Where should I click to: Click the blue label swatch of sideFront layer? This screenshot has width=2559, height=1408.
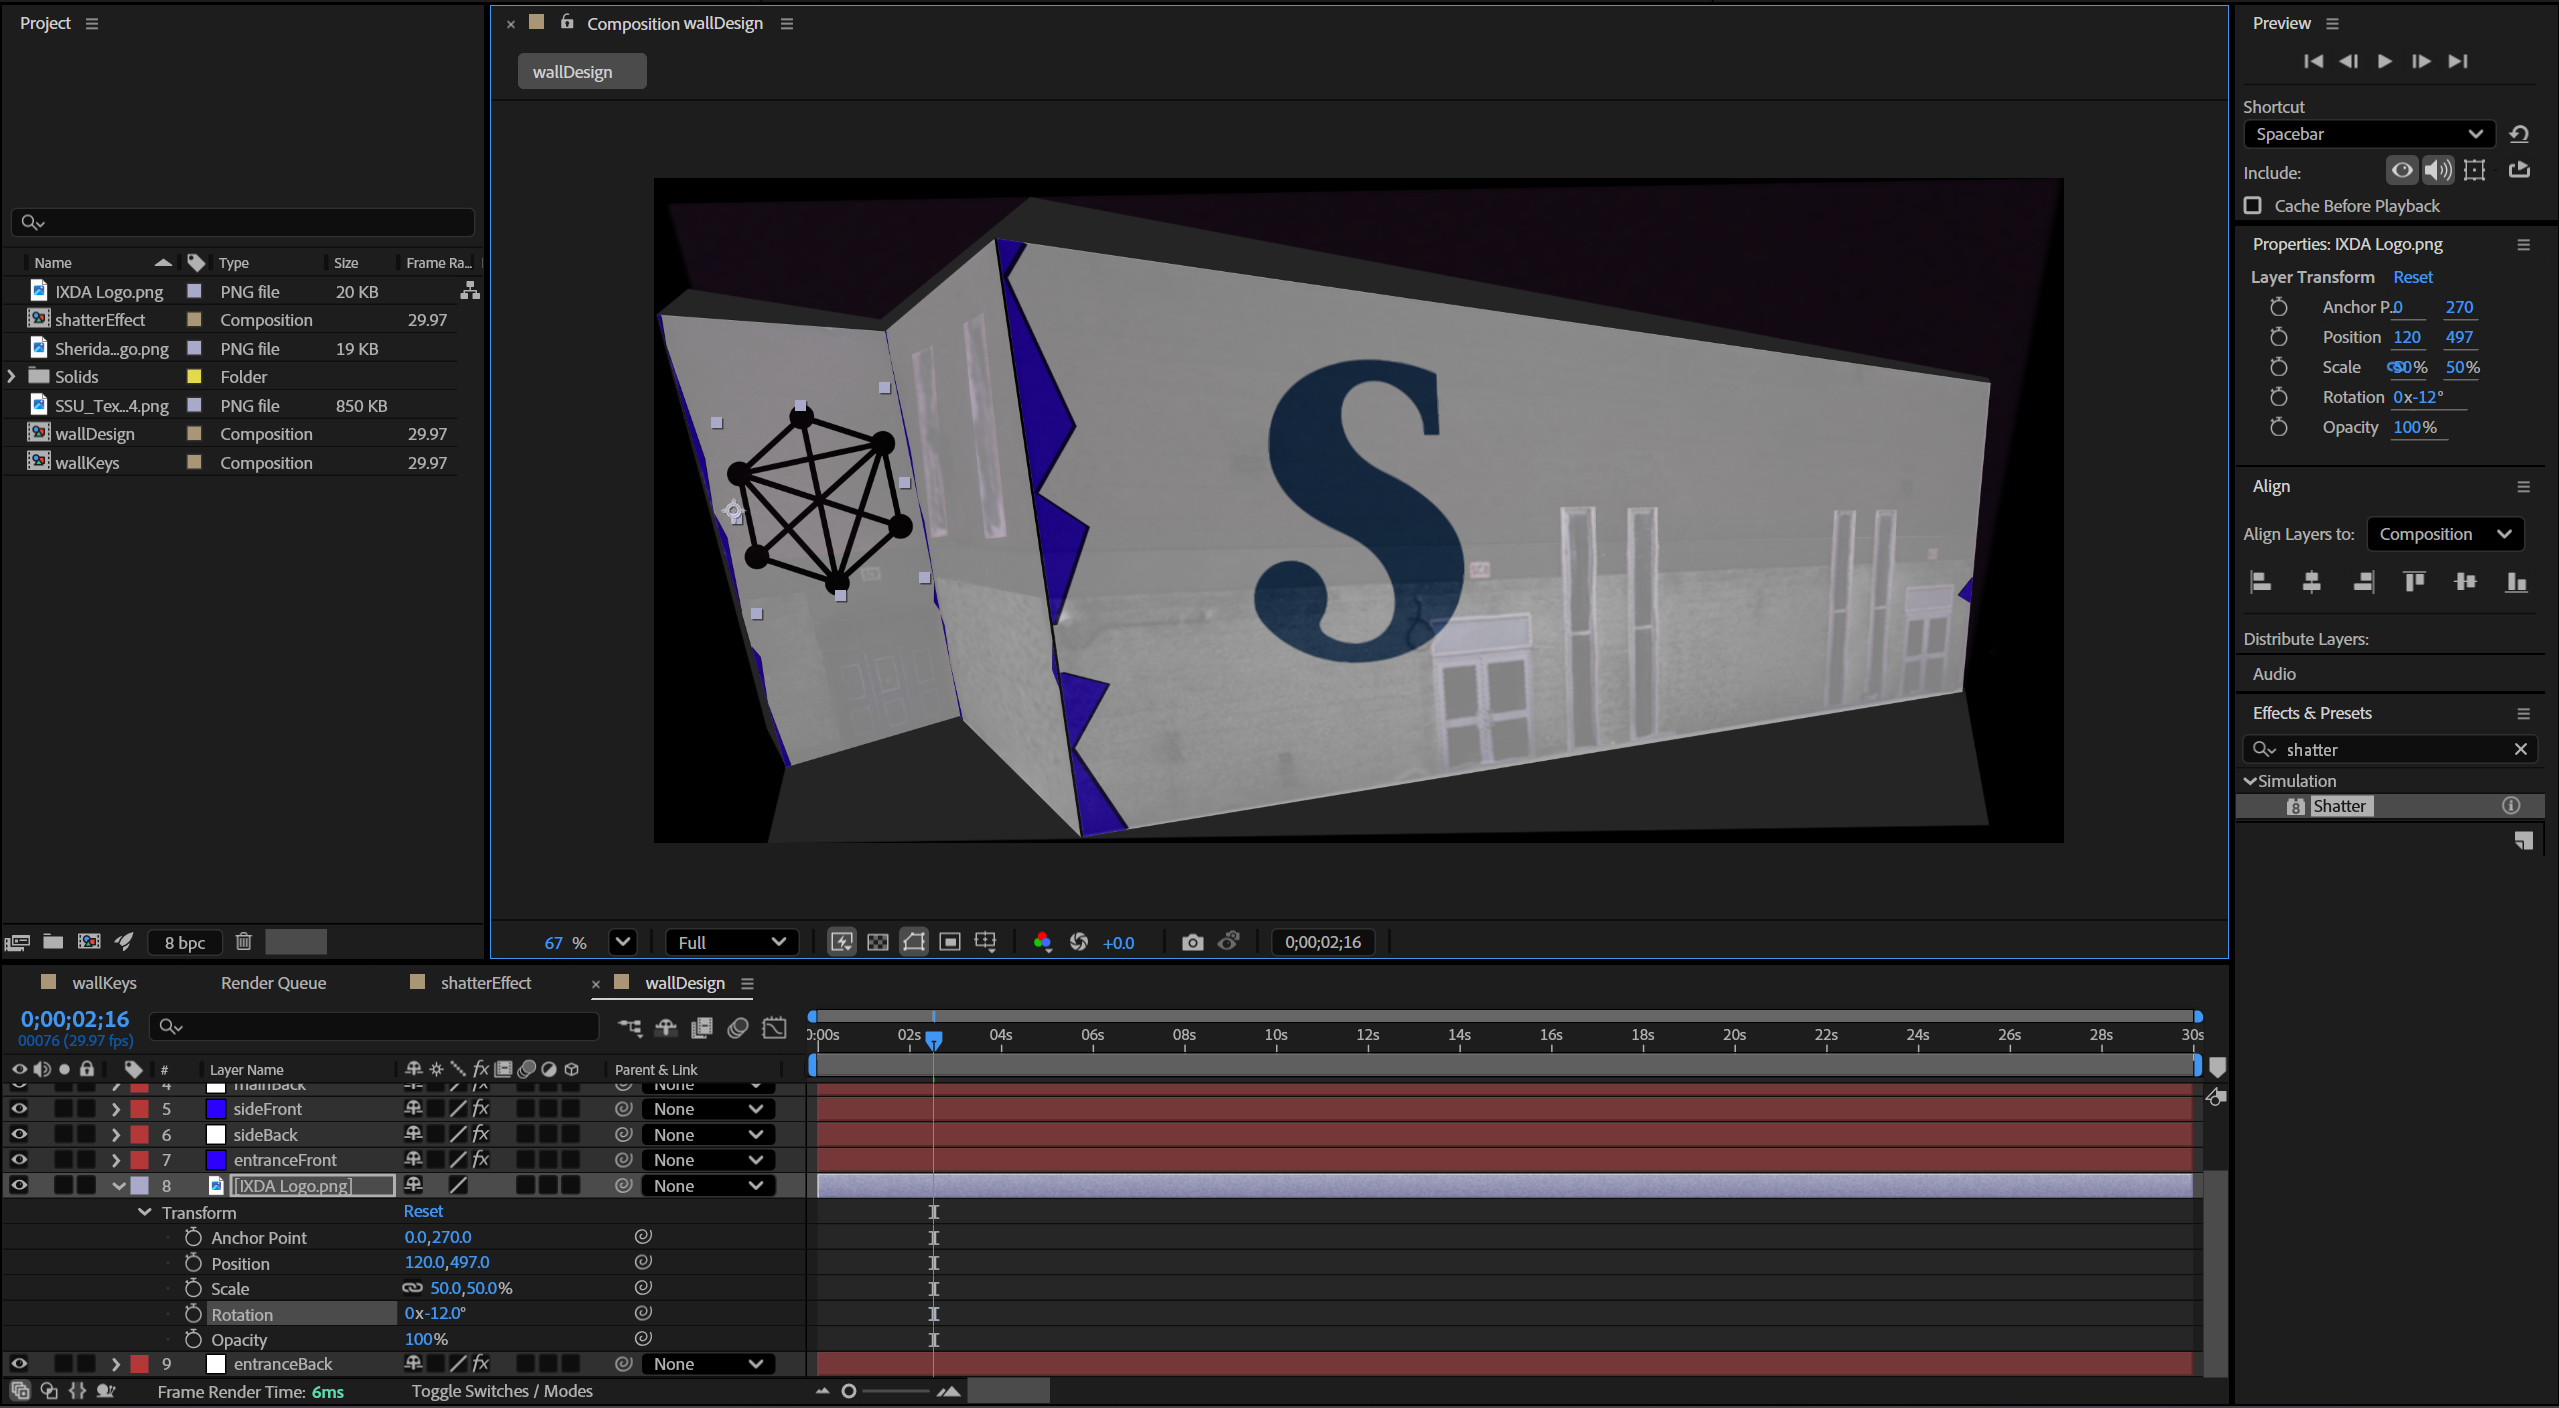tap(216, 1108)
